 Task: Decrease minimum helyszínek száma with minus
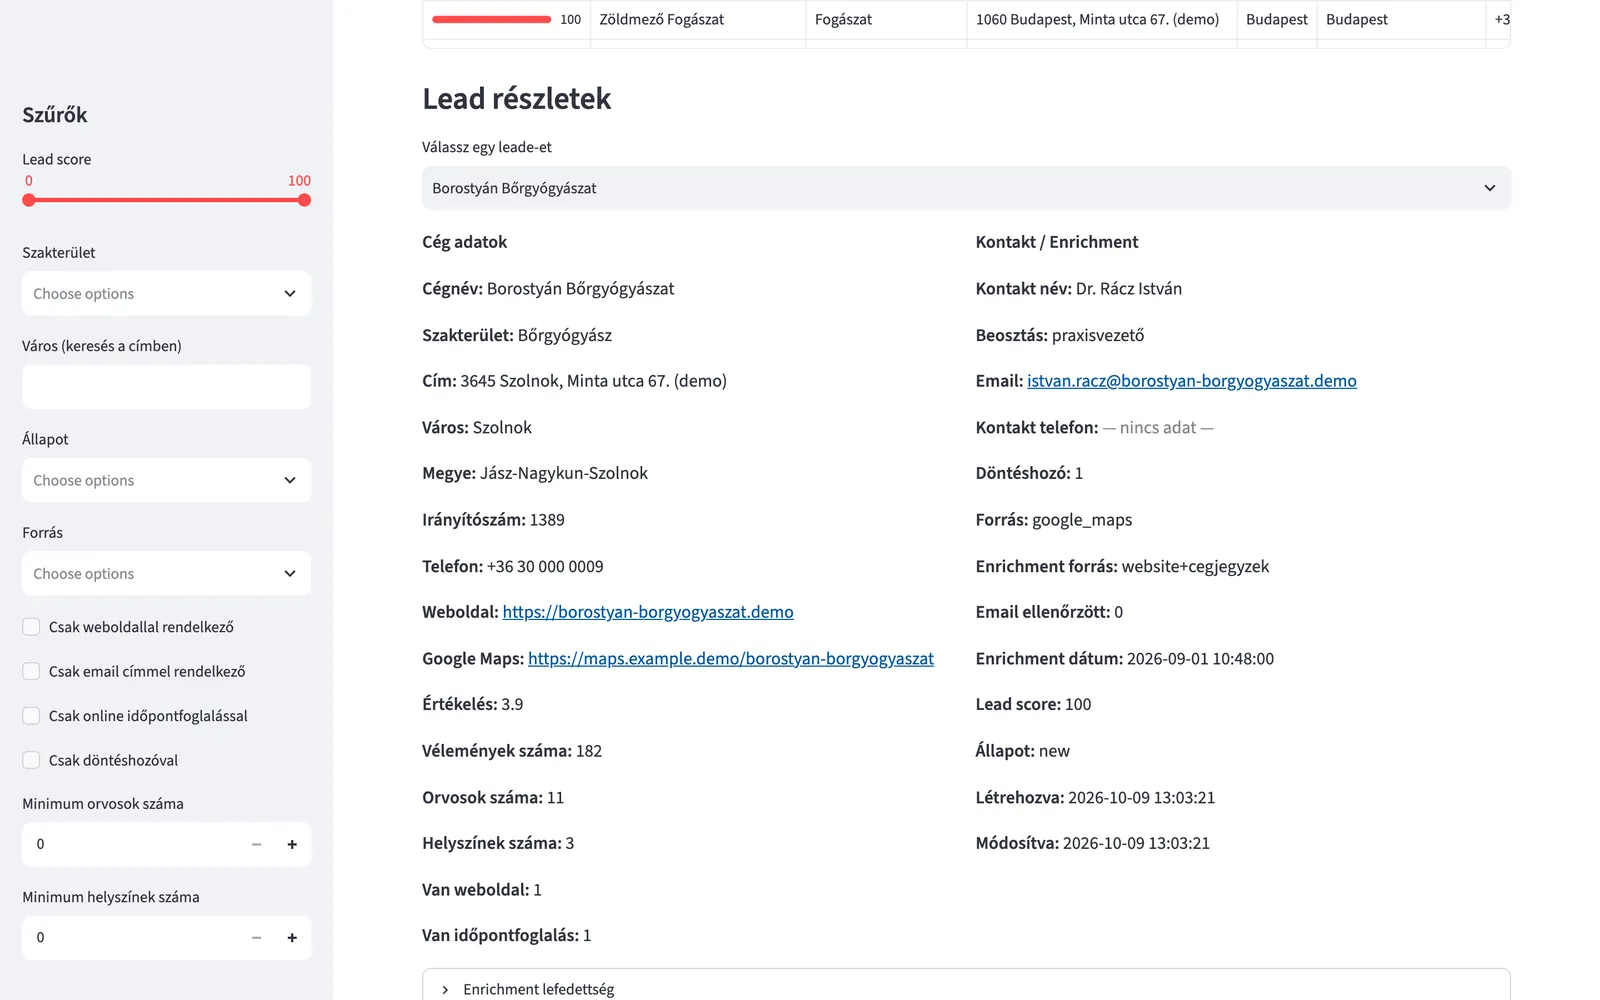(257, 938)
